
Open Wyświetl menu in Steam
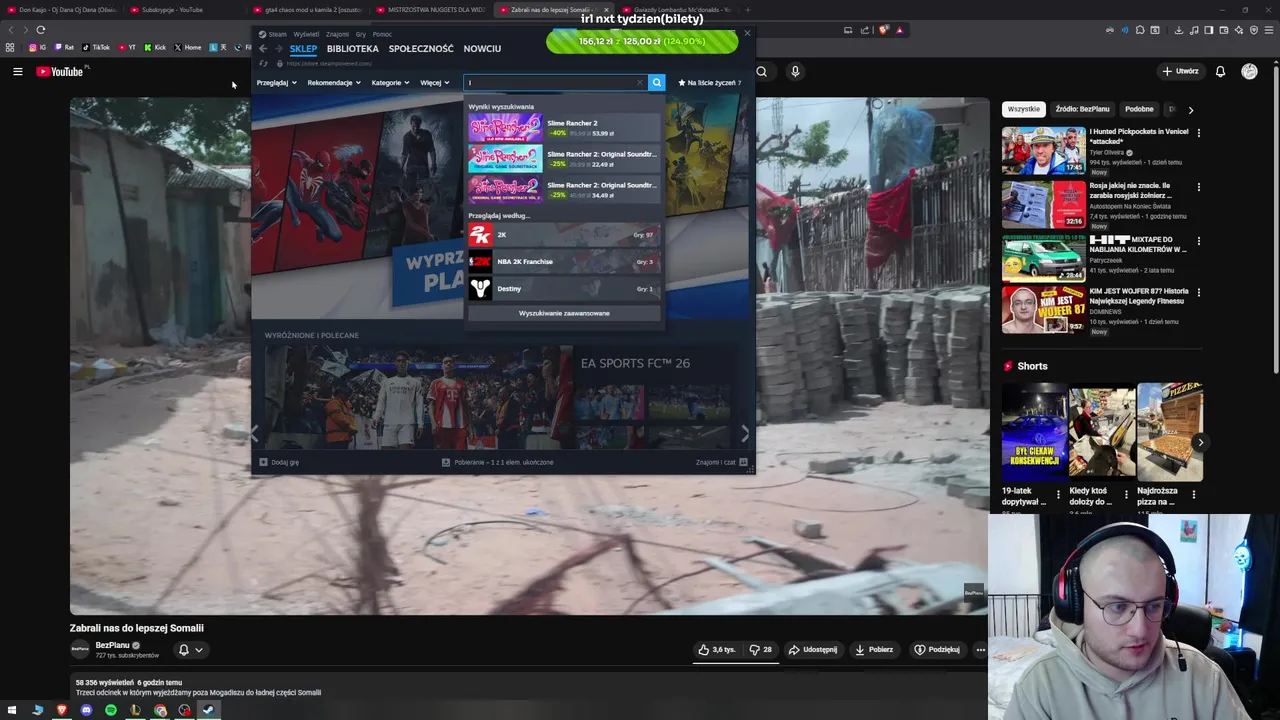point(306,34)
